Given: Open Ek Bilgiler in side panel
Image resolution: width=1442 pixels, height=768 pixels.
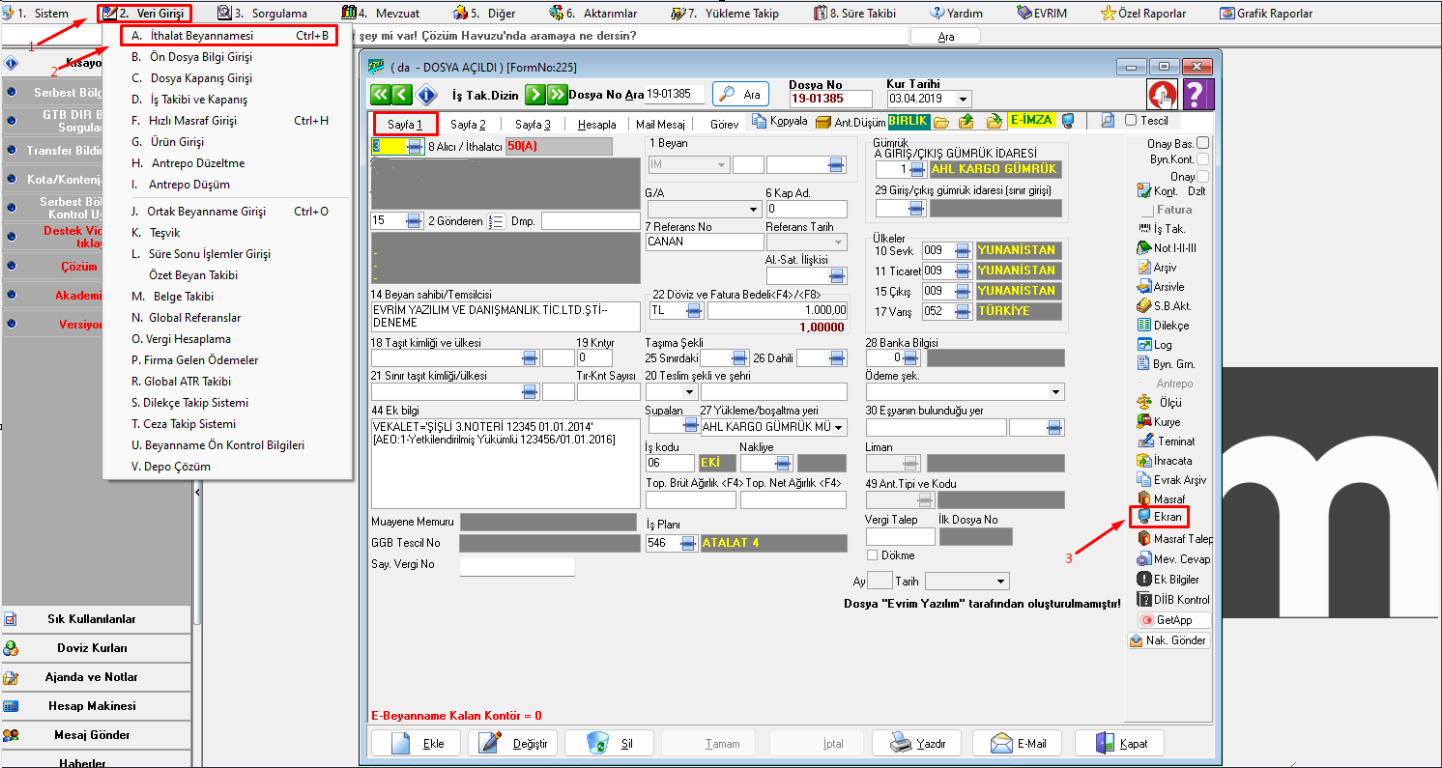Looking at the screenshot, I should click(1168, 579).
